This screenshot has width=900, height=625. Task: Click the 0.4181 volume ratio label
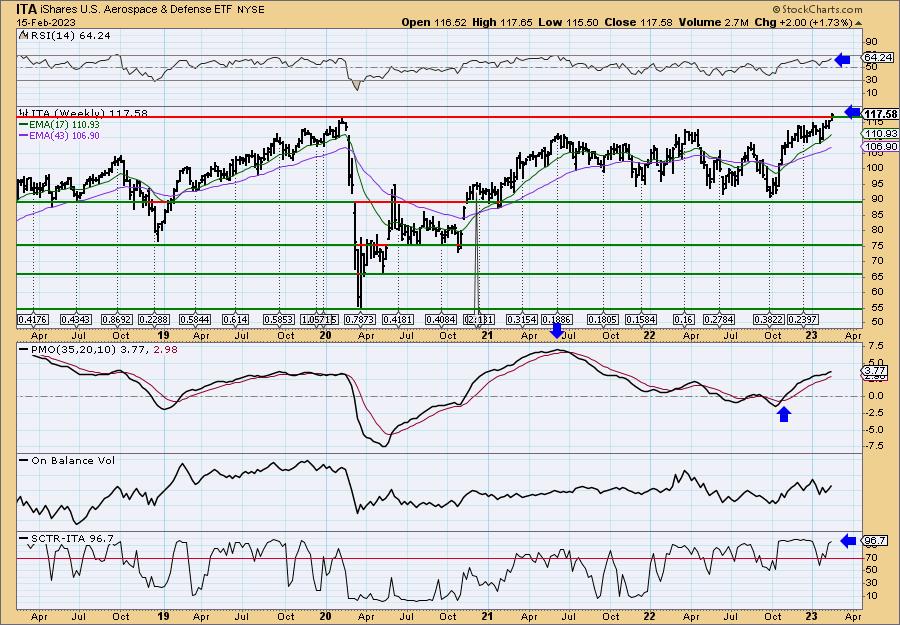[399, 319]
